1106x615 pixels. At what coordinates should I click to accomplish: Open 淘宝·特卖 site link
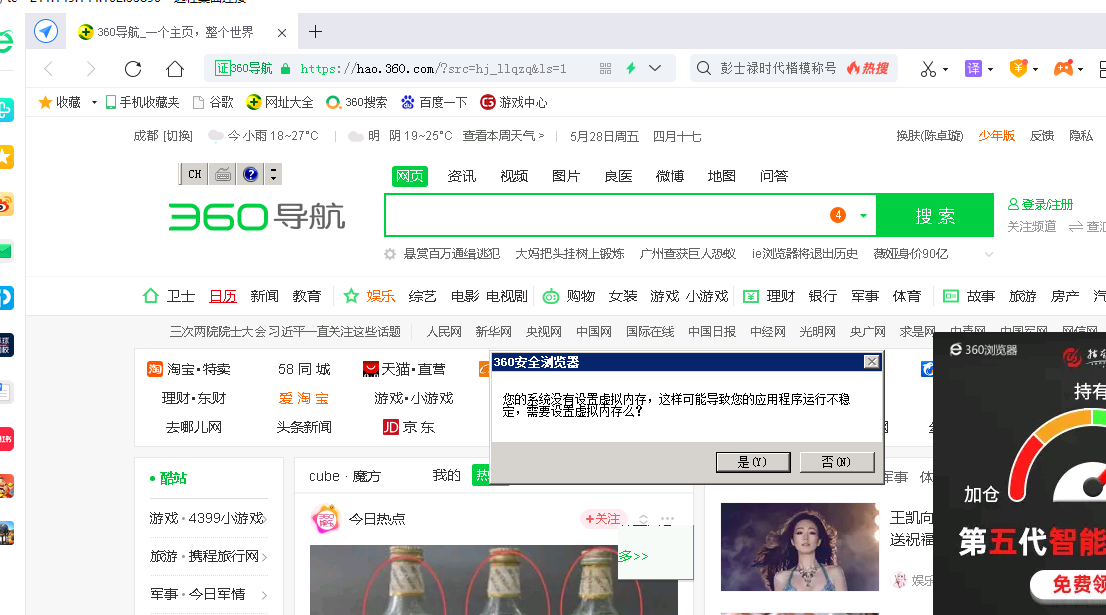point(188,369)
